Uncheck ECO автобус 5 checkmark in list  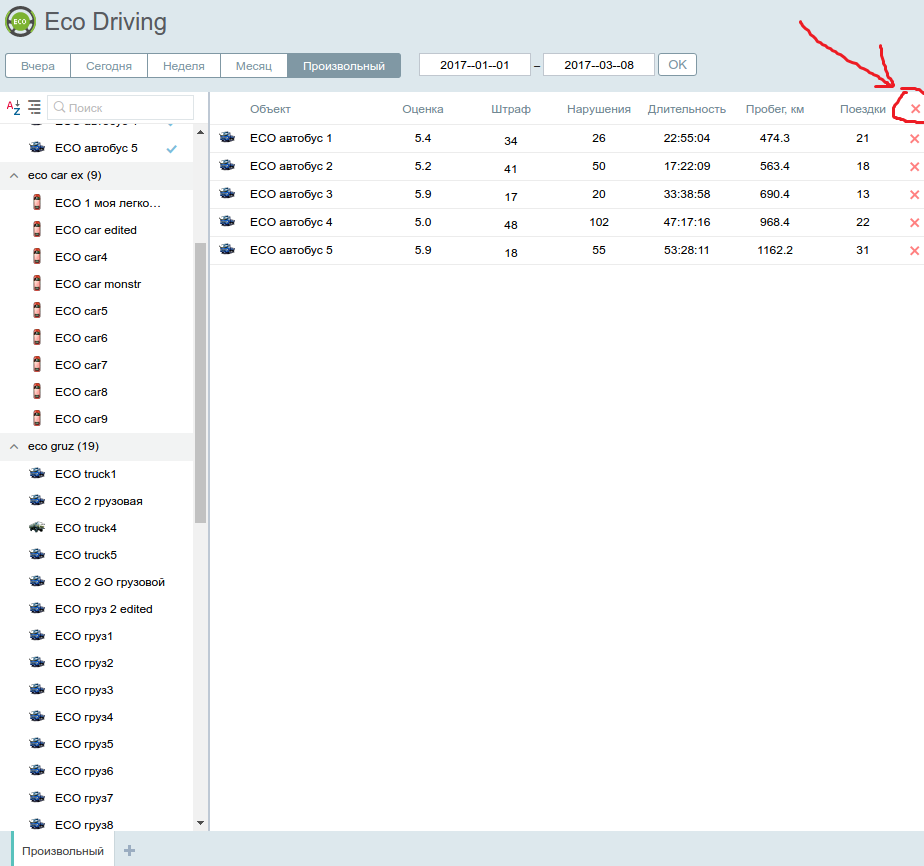(x=172, y=148)
